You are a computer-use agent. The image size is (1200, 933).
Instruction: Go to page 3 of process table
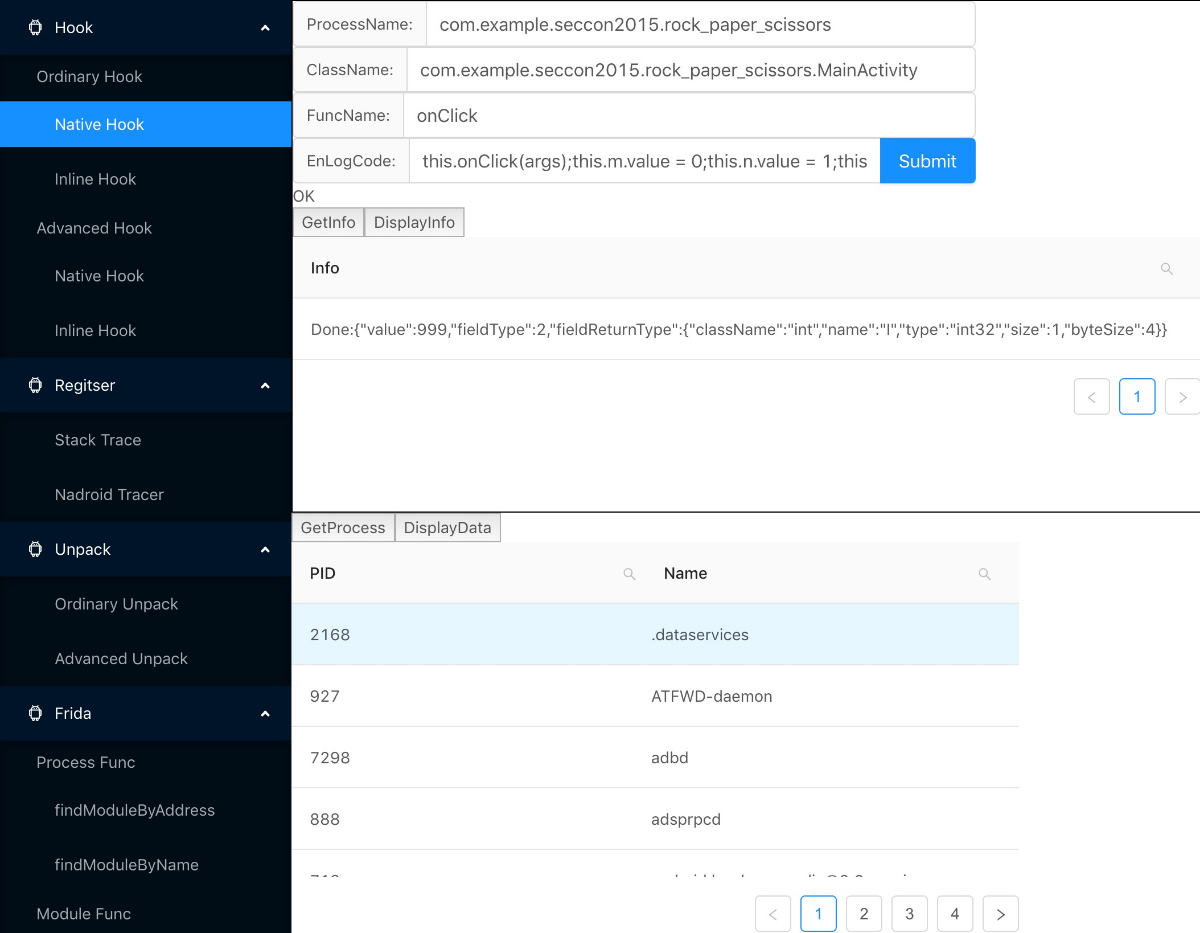[x=909, y=914]
